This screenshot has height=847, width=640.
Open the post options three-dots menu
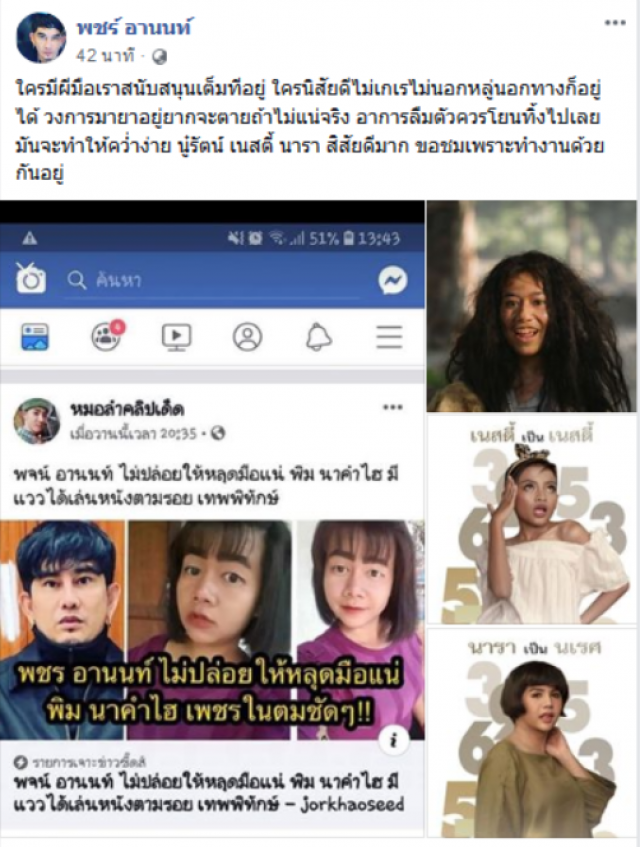(615, 23)
